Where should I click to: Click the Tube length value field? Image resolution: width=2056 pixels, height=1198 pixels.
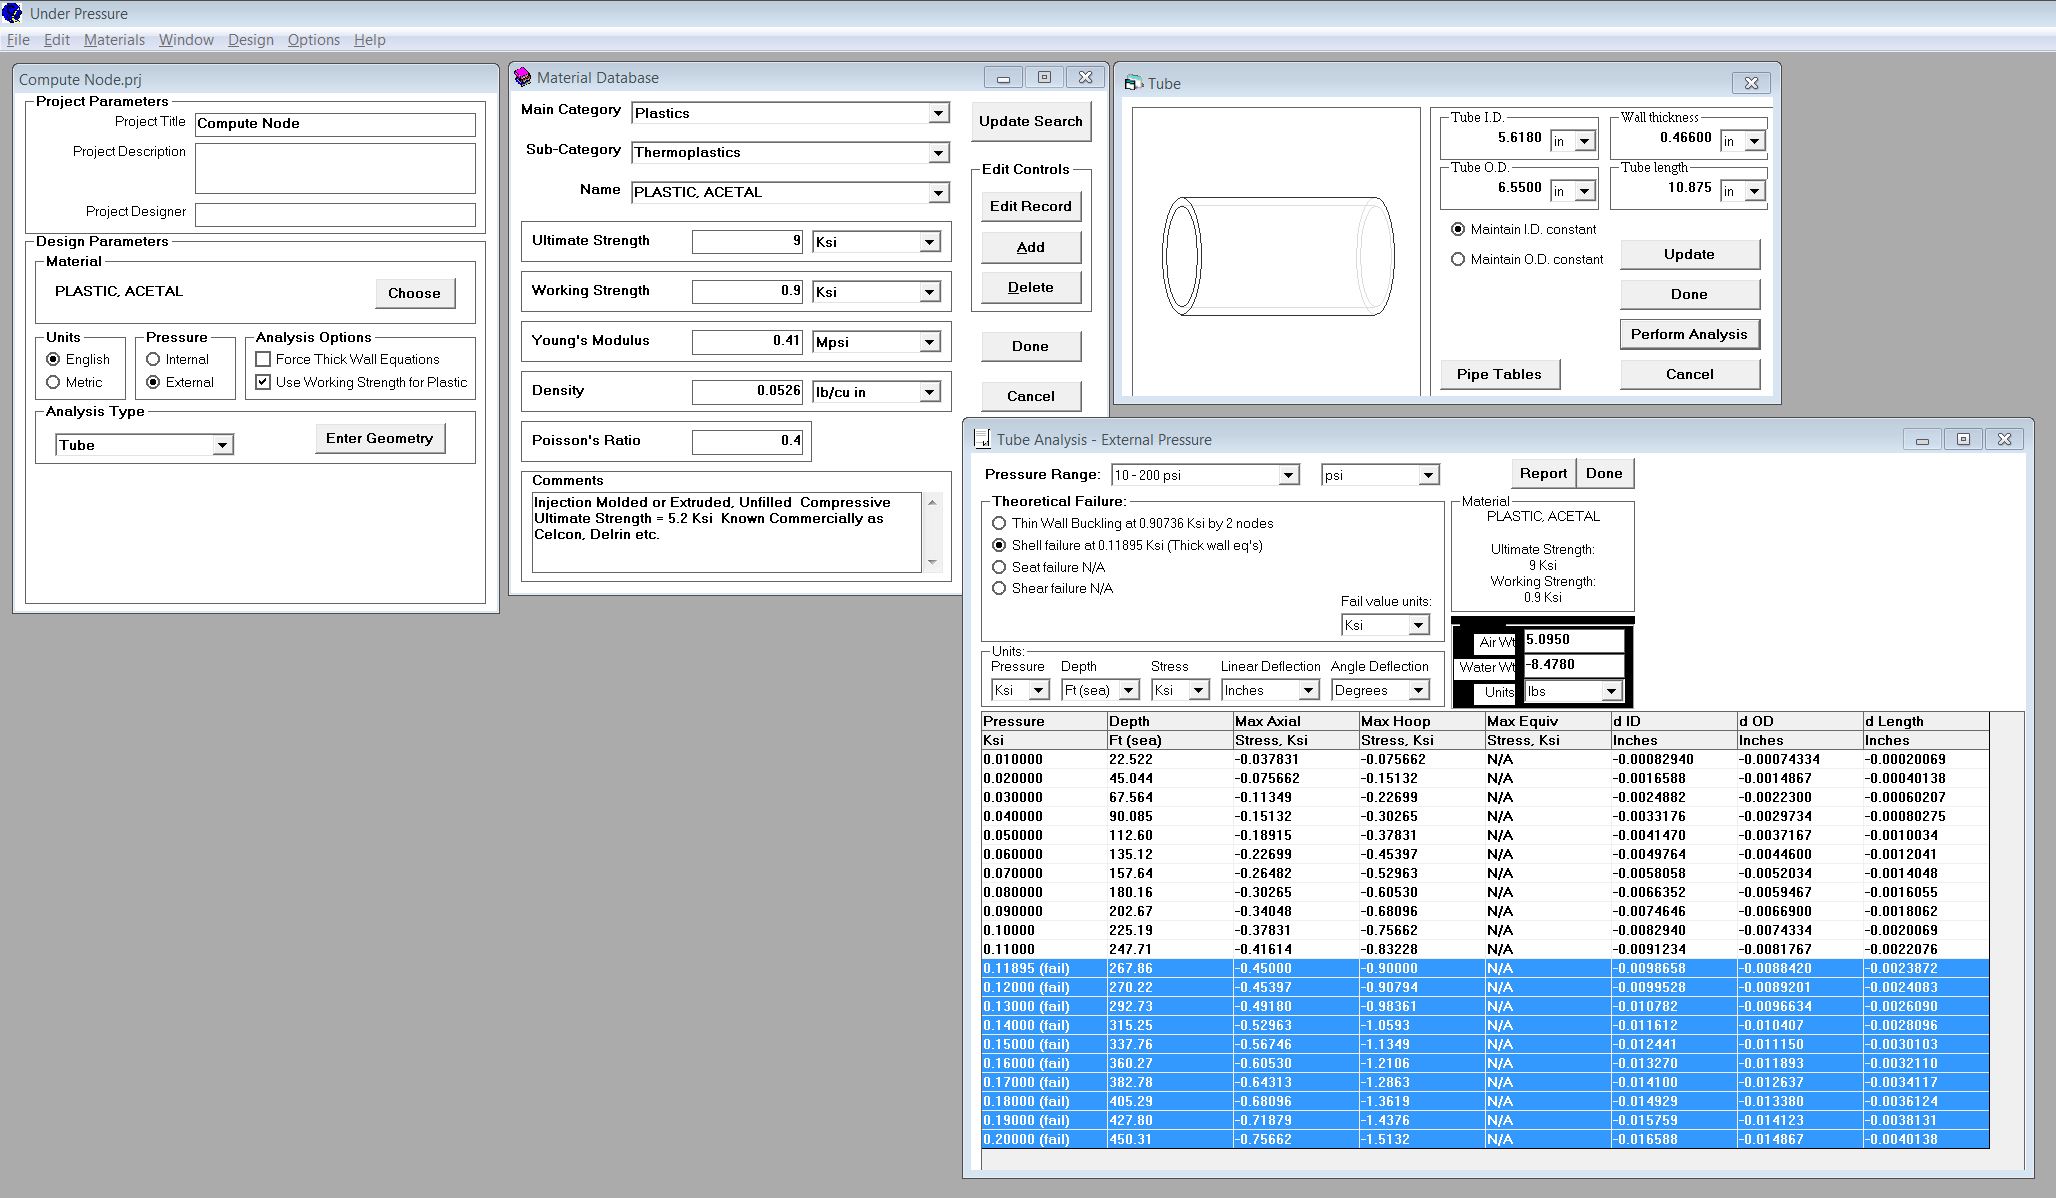(x=1664, y=188)
